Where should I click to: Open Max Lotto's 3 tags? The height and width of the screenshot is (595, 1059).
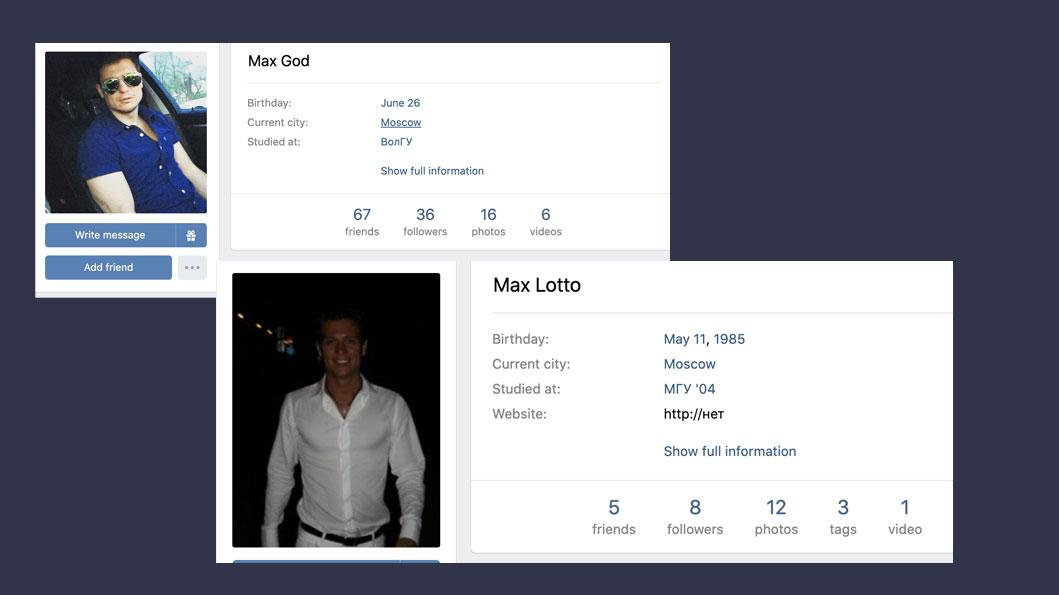point(843,517)
